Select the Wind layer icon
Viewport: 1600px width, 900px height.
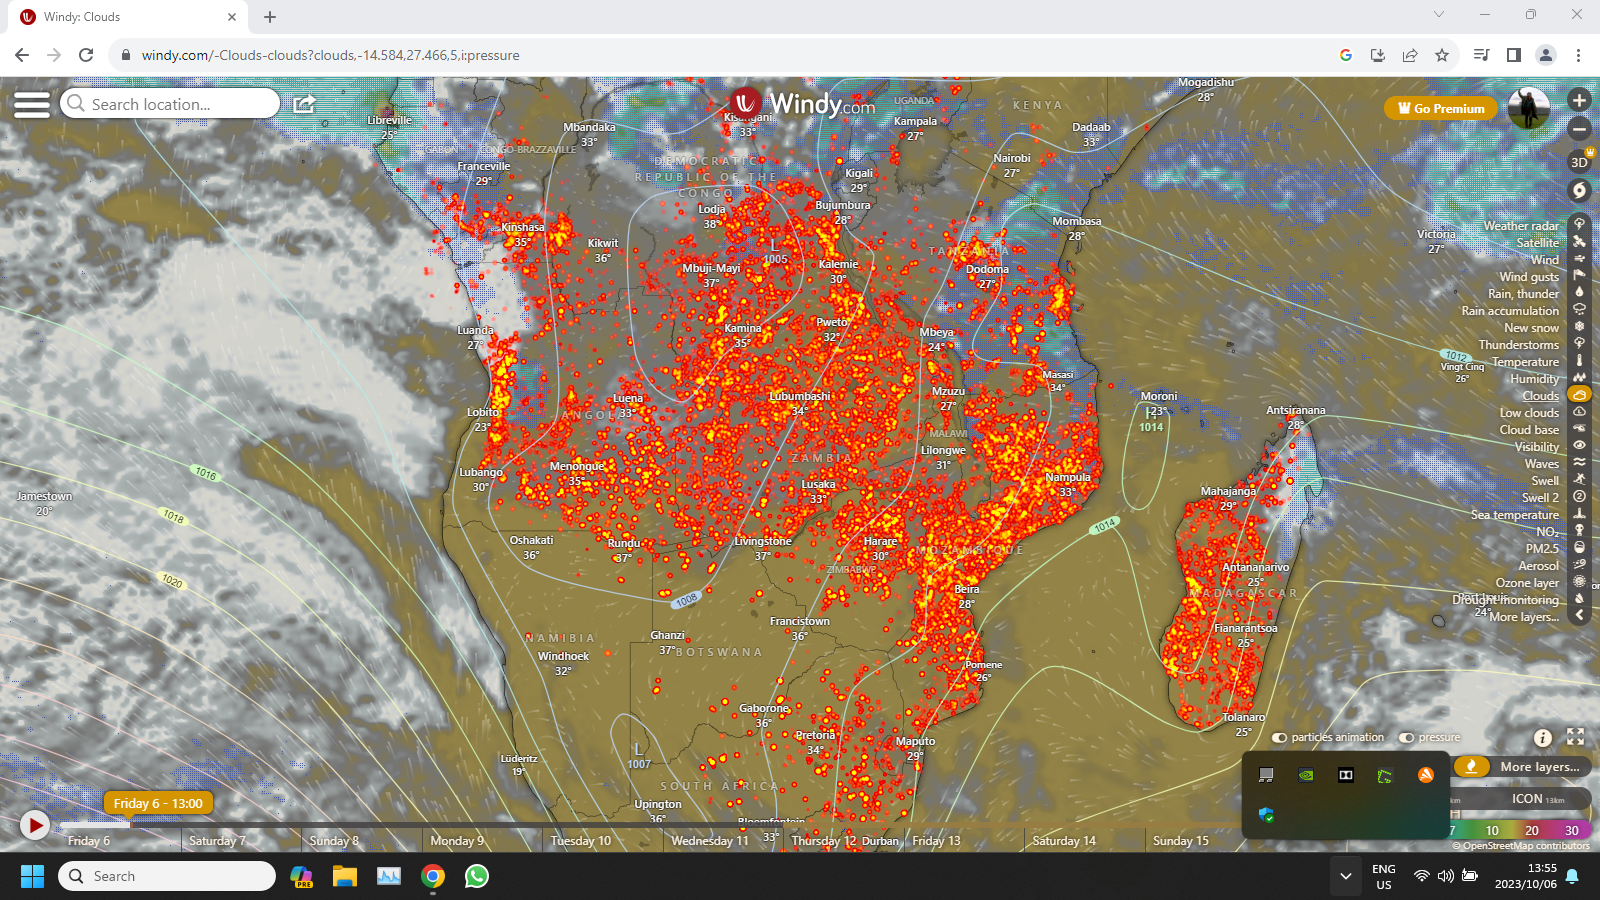(x=1580, y=259)
